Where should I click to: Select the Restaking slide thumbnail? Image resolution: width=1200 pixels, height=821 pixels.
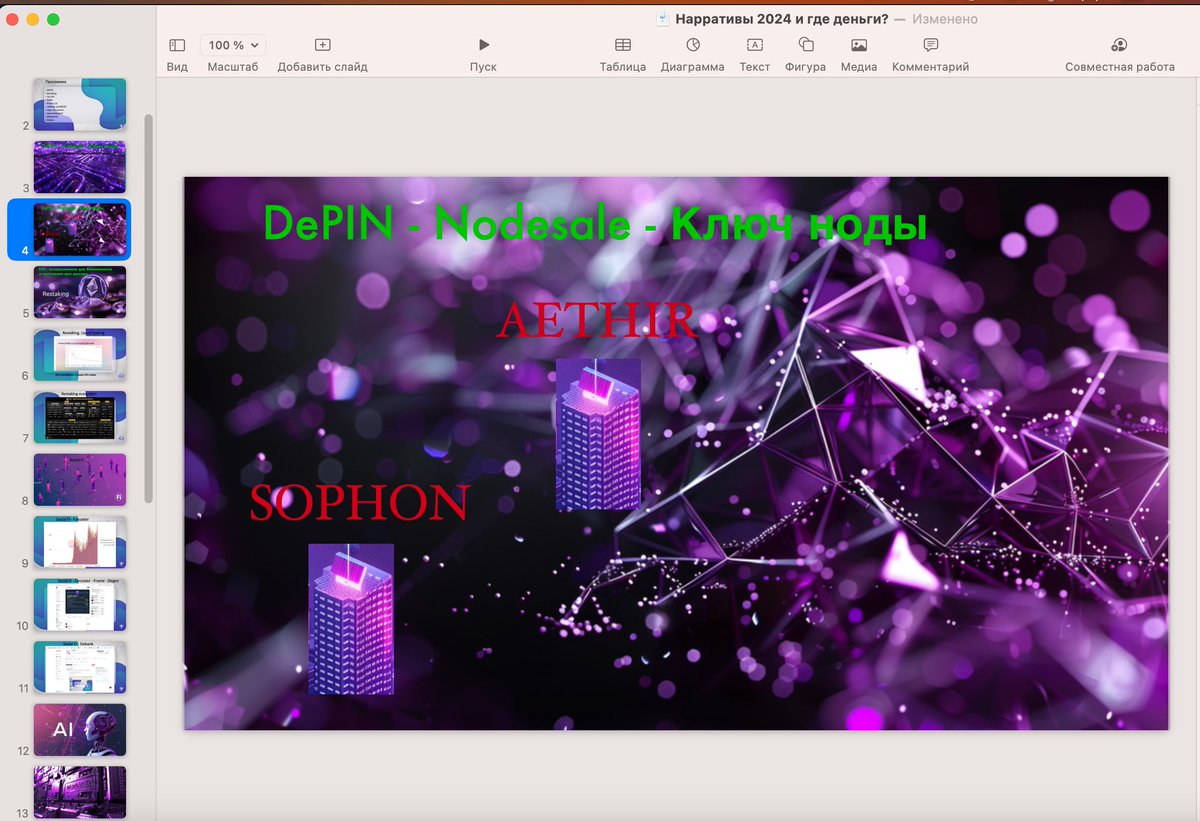(80, 292)
